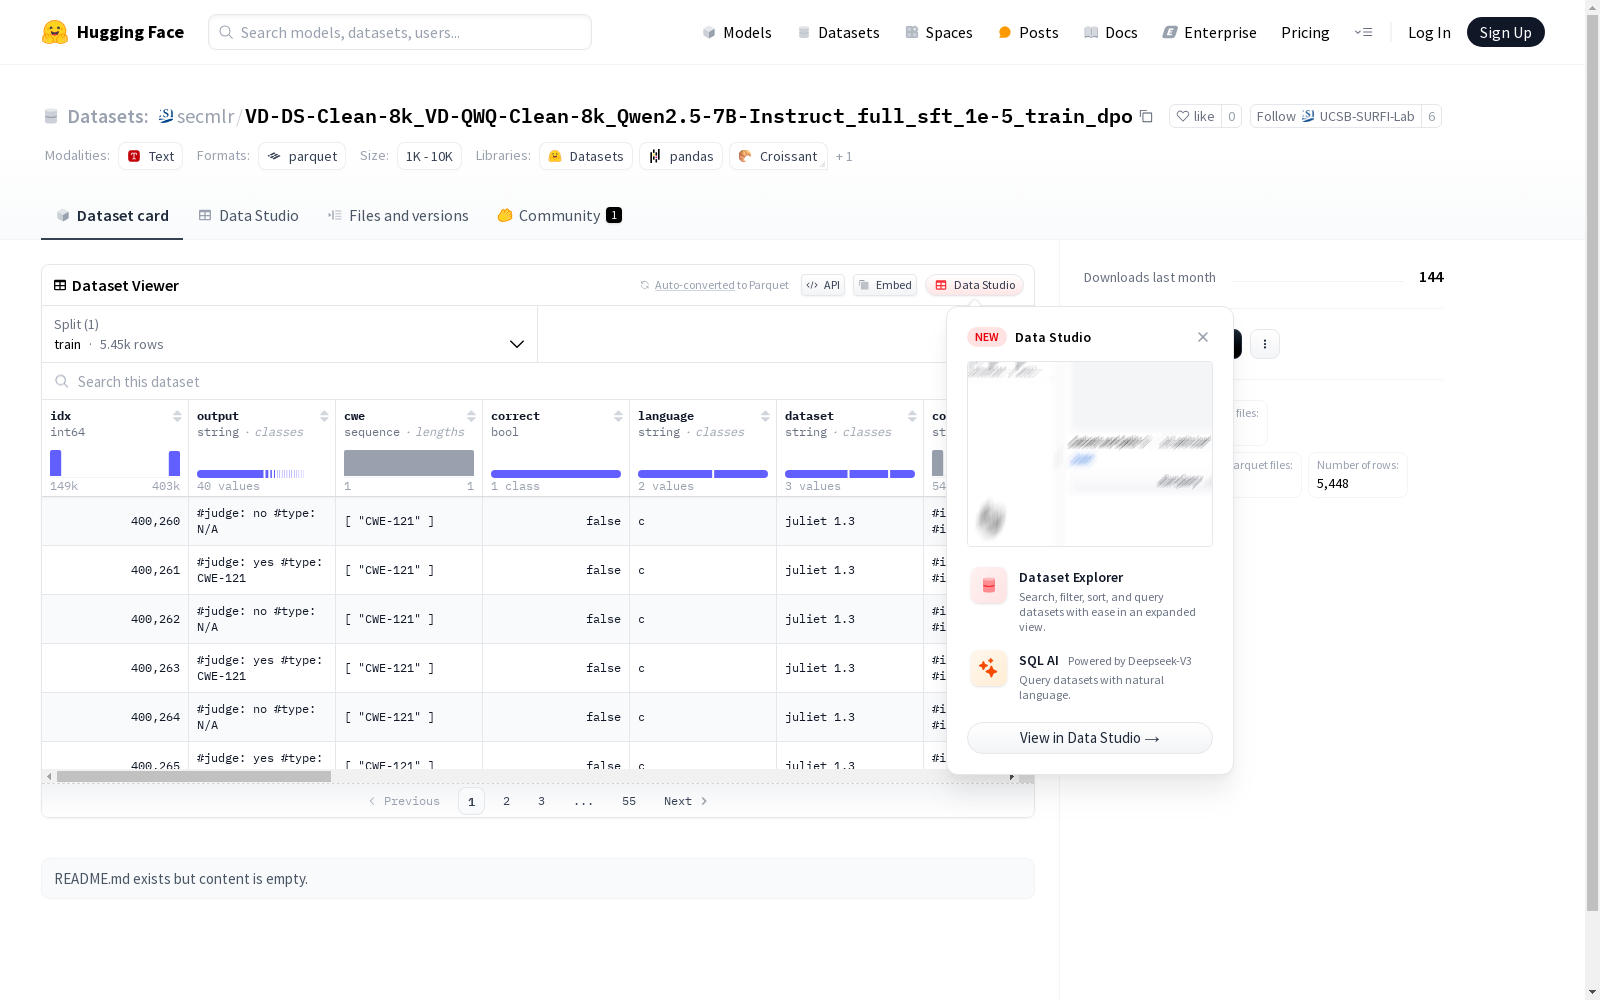Sort the language column
The height and width of the screenshot is (1000, 1600).
[x=765, y=416]
